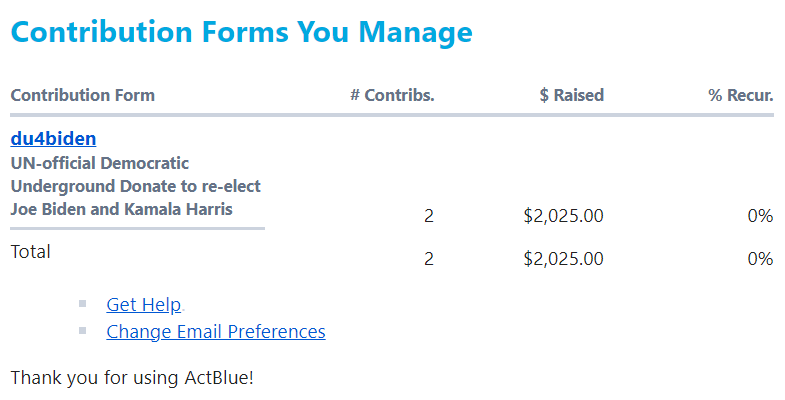The width and height of the screenshot is (785, 400).
Task: Open Change Email Preferences
Action: [215, 331]
